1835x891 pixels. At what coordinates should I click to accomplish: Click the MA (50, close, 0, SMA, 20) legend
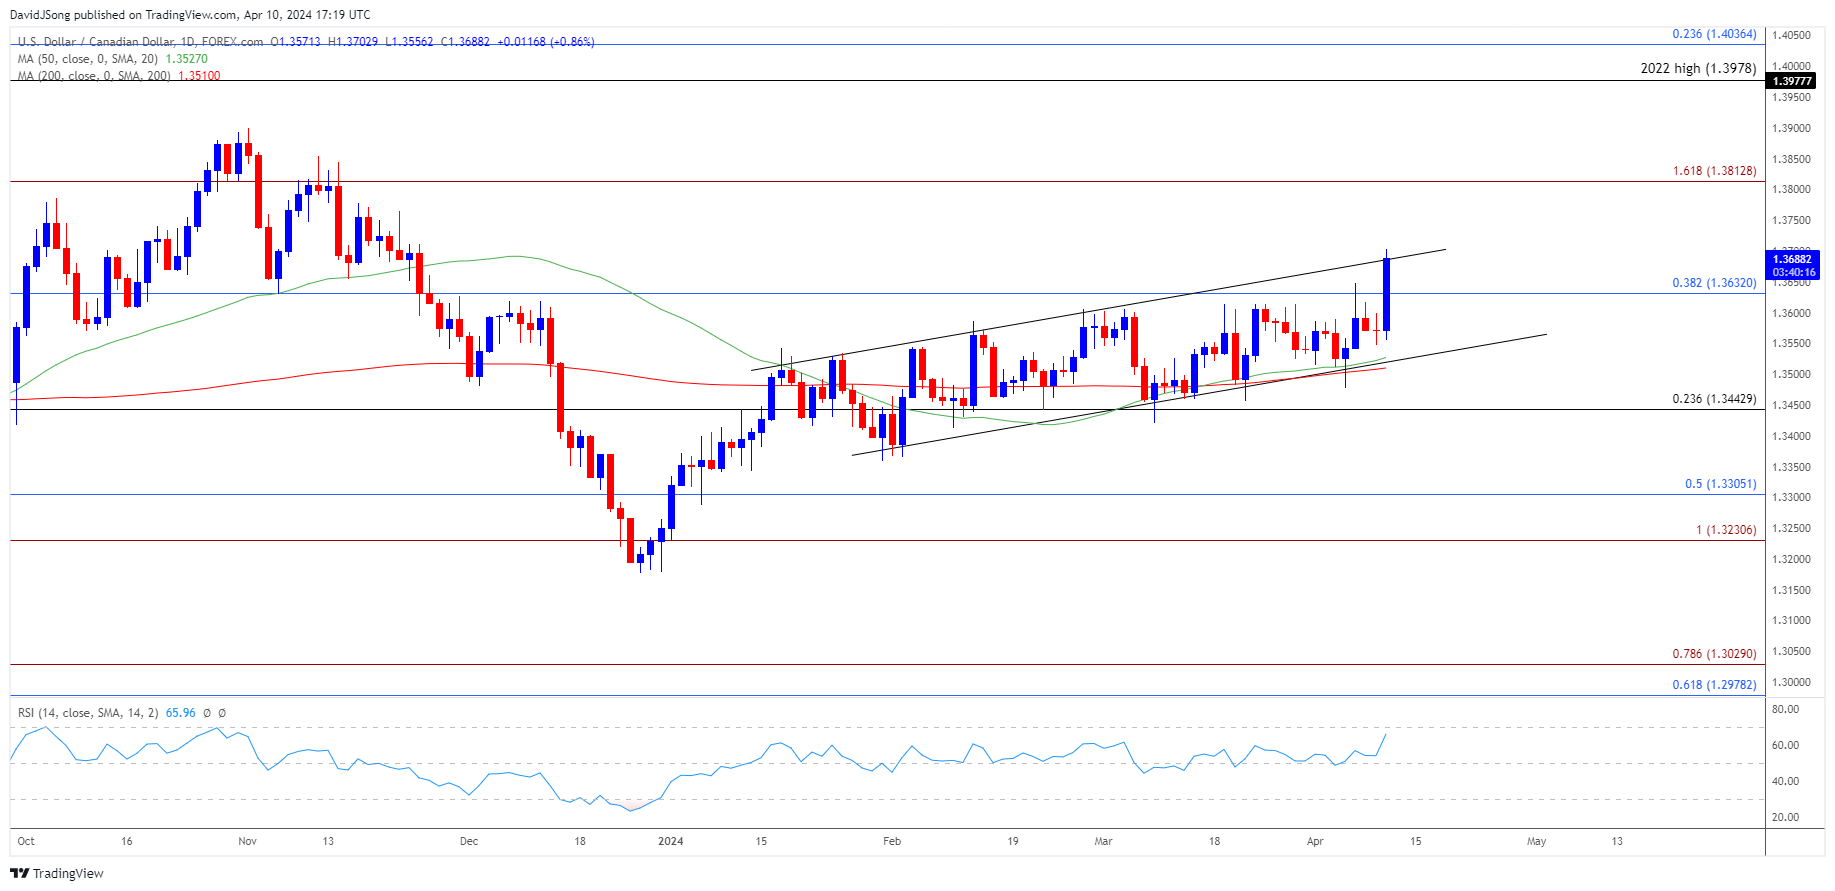click(x=88, y=59)
